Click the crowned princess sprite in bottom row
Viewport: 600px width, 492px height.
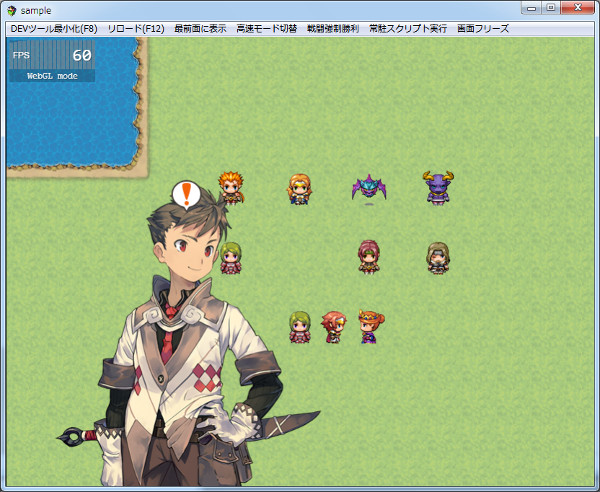(x=370, y=326)
